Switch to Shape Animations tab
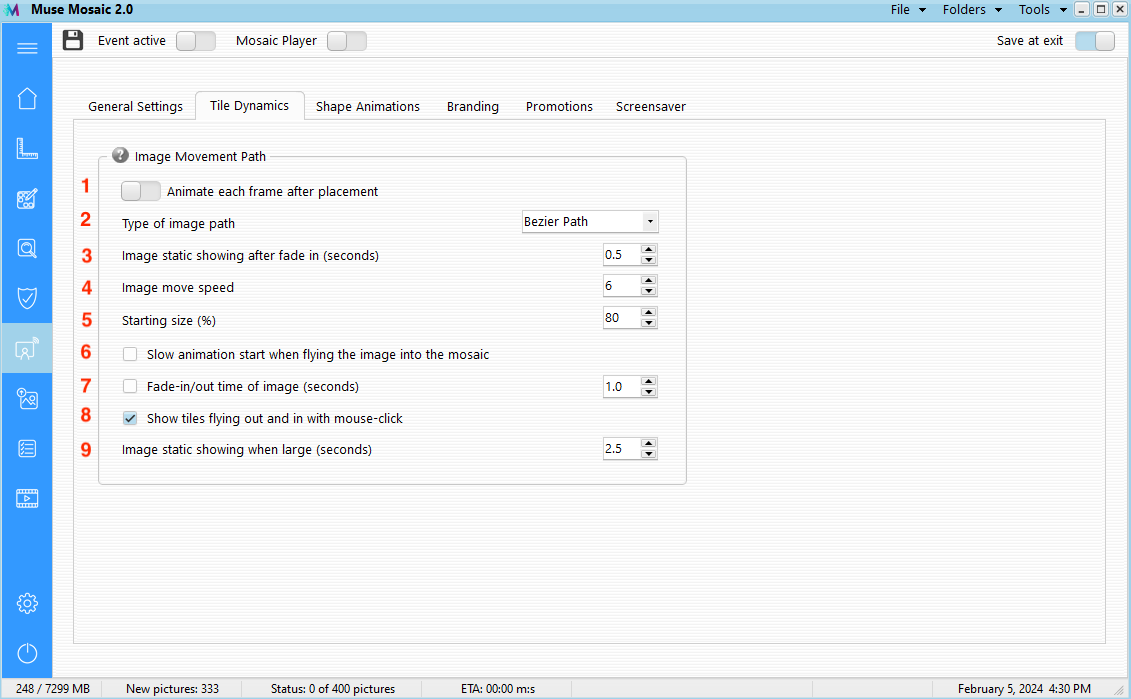 click(x=368, y=107)
